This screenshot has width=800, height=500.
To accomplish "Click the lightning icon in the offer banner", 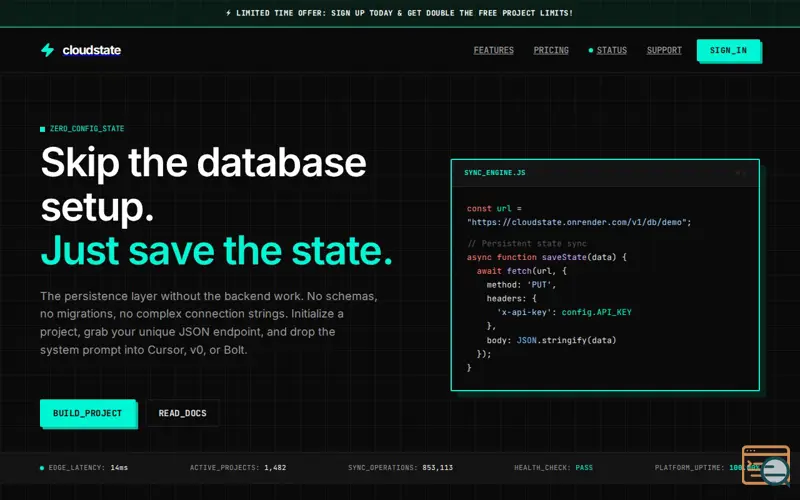I will click(x=229, y=13).
